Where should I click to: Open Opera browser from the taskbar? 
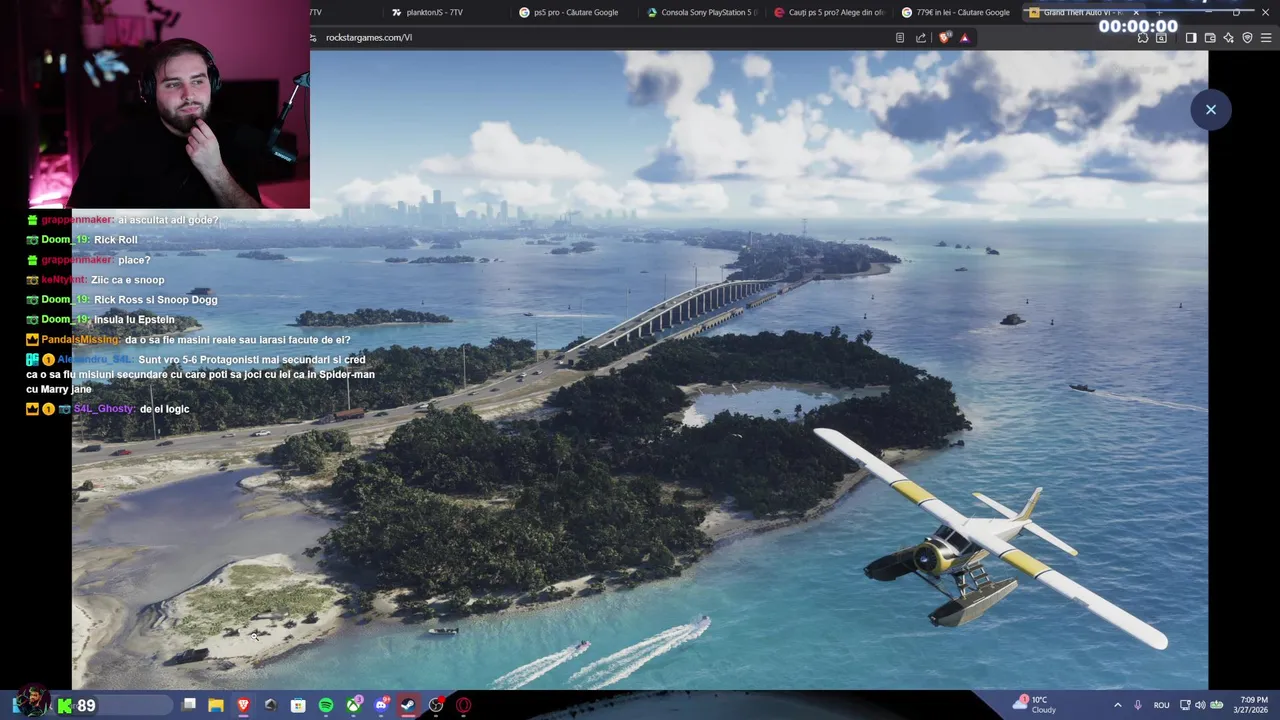(464, 705)
